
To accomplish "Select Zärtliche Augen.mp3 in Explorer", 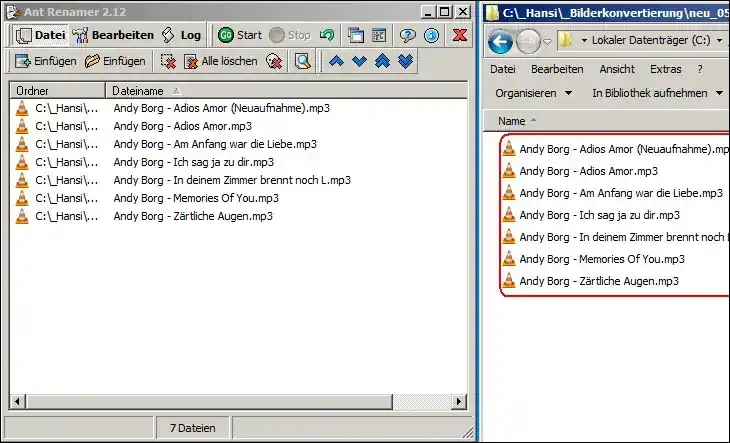I will point(599,281).
